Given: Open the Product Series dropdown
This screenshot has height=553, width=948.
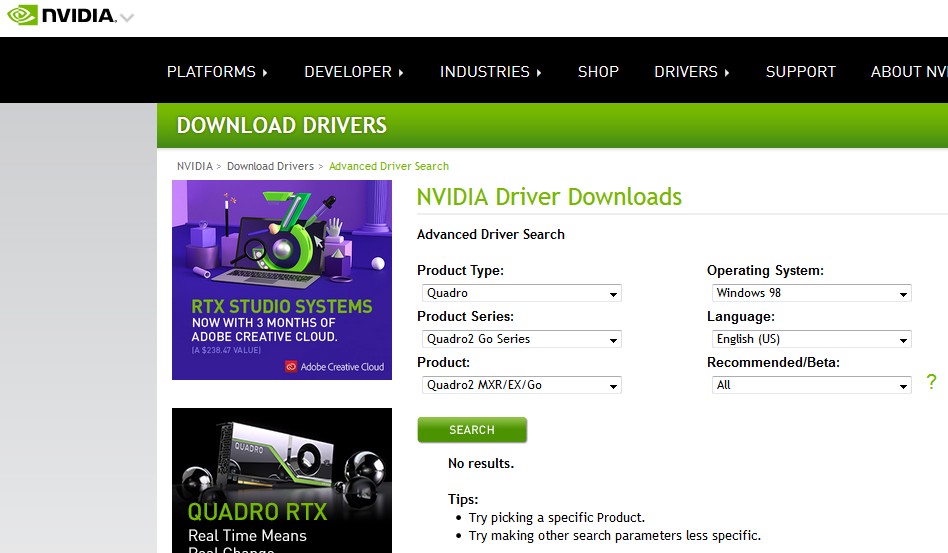Looking at the screenshot, I should [522, 339].
